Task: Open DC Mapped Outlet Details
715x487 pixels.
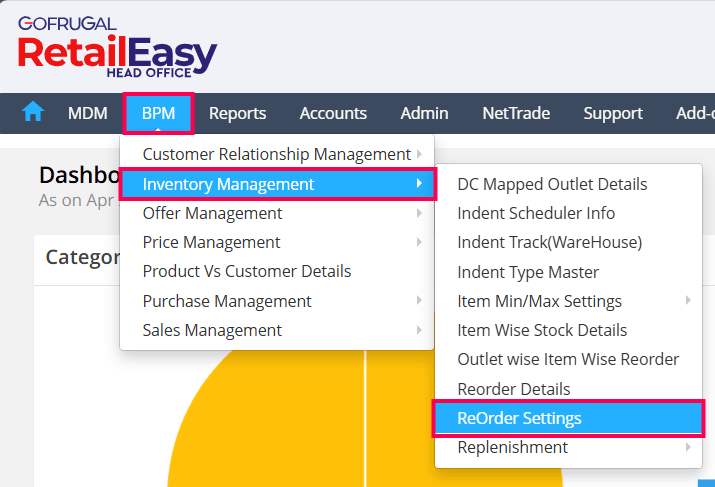Action: coord(569,184)
